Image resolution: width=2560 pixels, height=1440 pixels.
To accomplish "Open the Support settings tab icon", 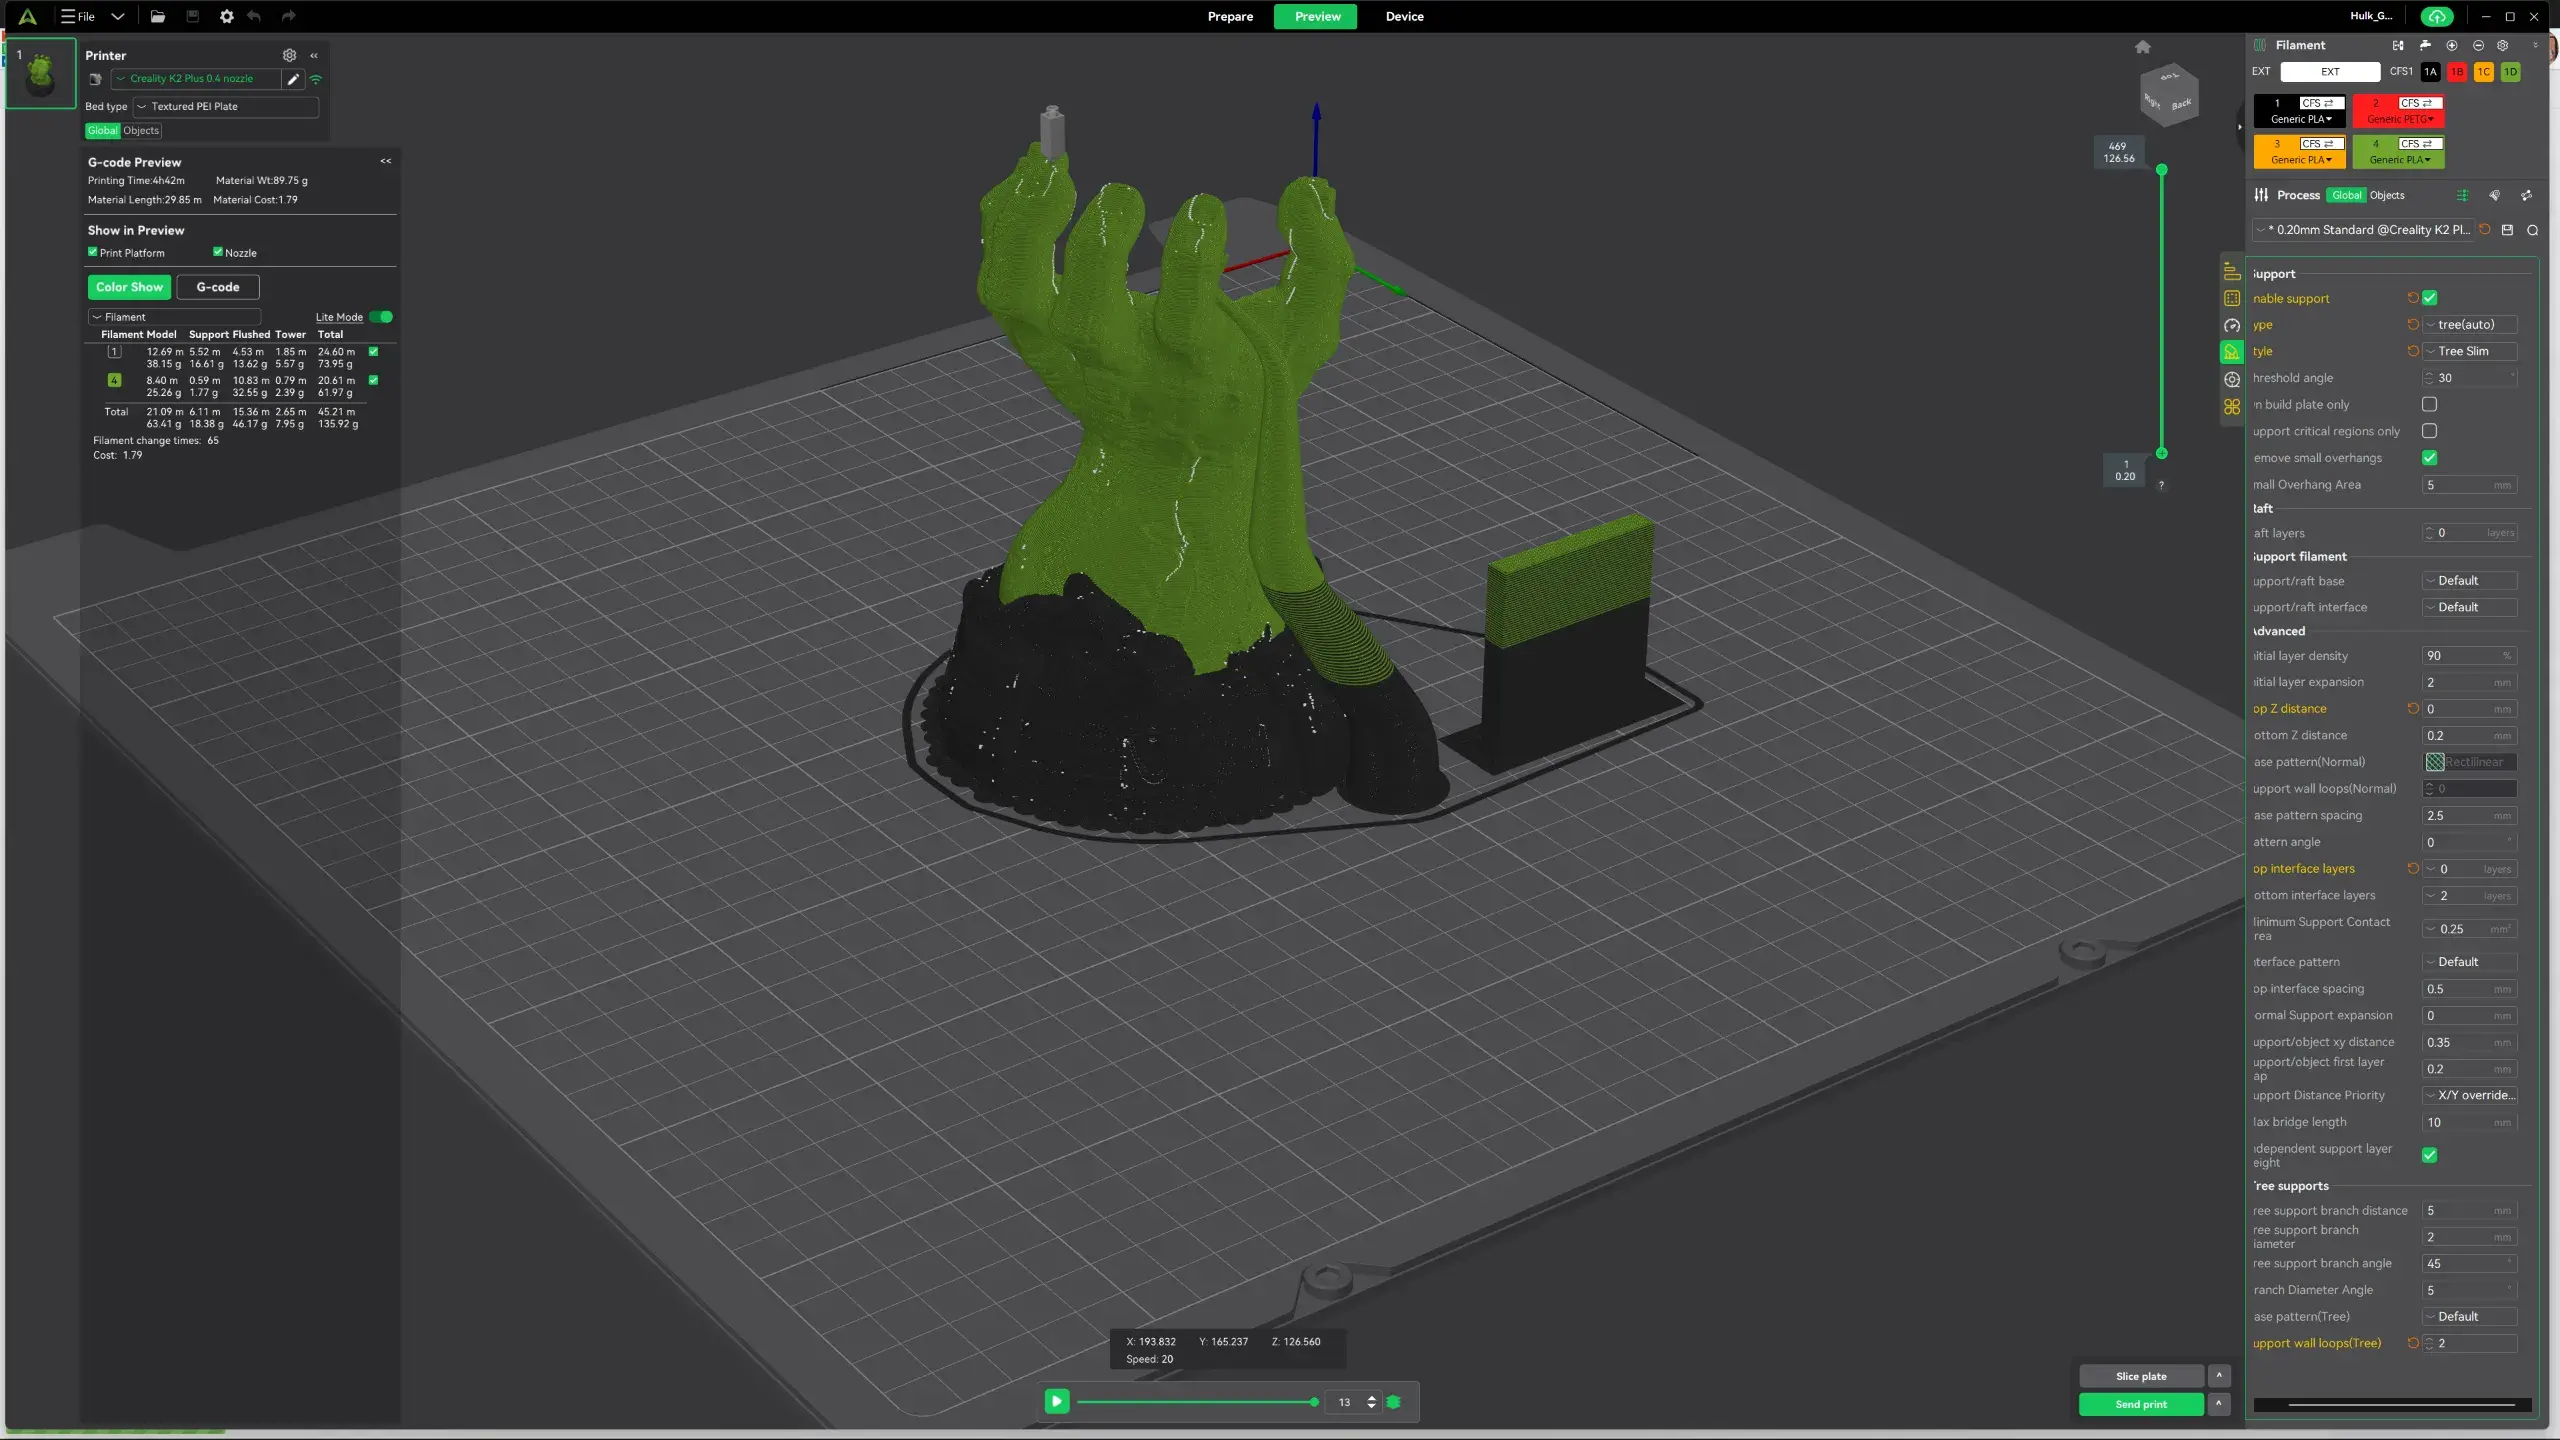I will click(x=2231, y=352).
